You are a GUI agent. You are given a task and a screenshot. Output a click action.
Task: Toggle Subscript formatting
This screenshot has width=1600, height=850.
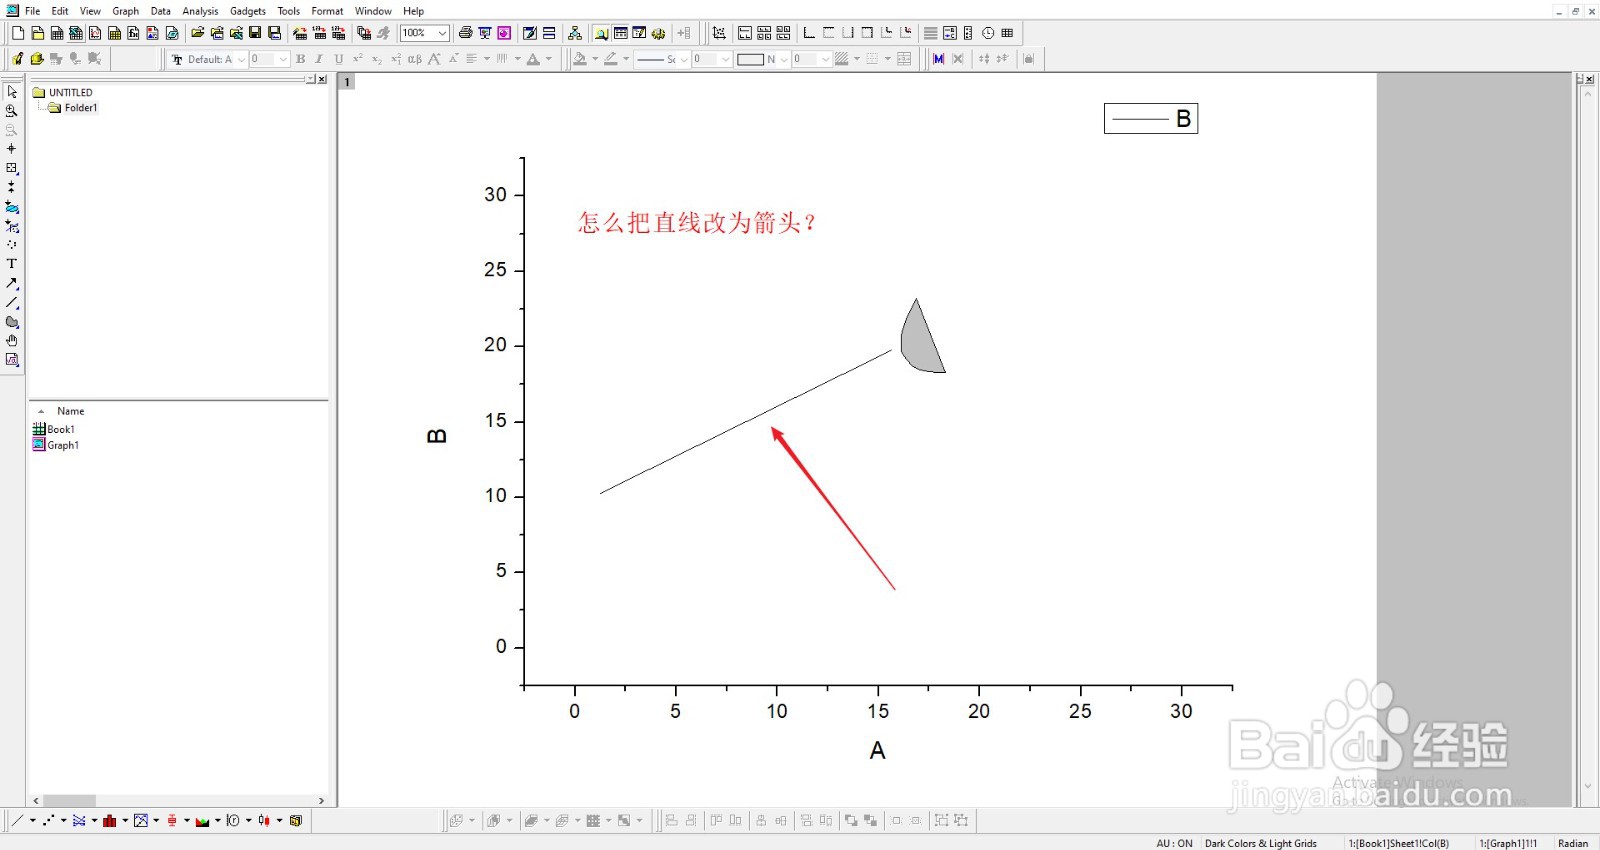pyautogui.click(x=377, y=59)
